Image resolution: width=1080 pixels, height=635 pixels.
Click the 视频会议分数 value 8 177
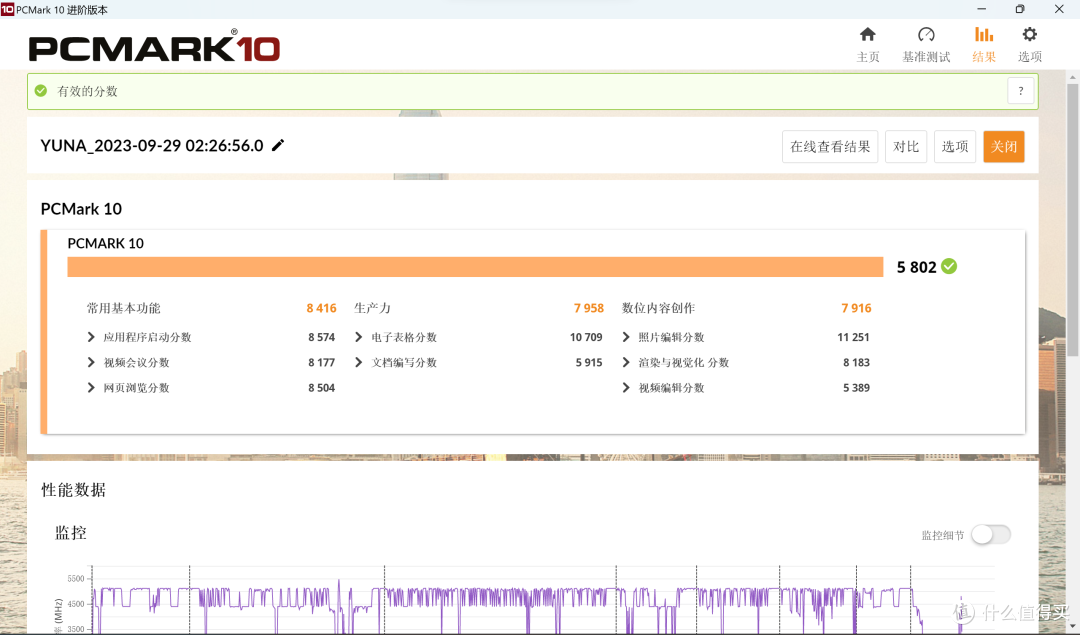(322, 362)
